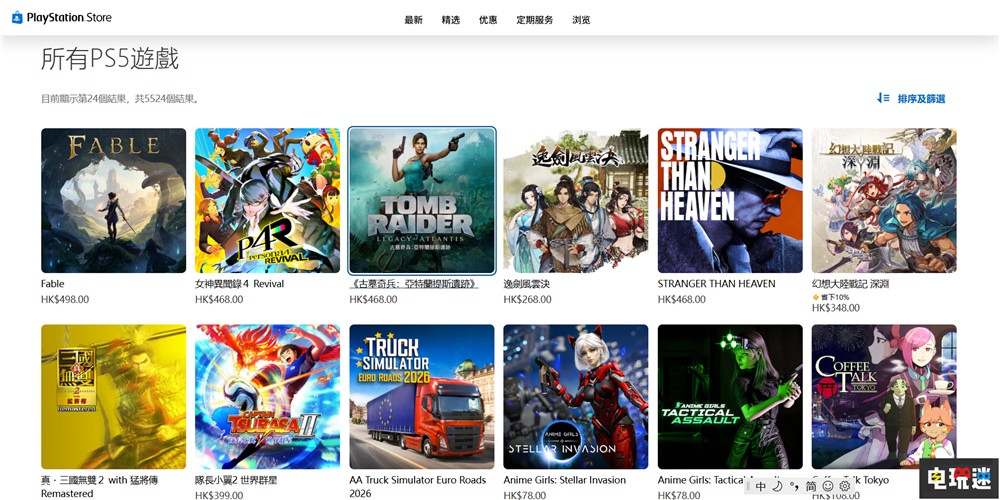Click Stranger Than Heaven's HK$468.00 price

point(682,299)
